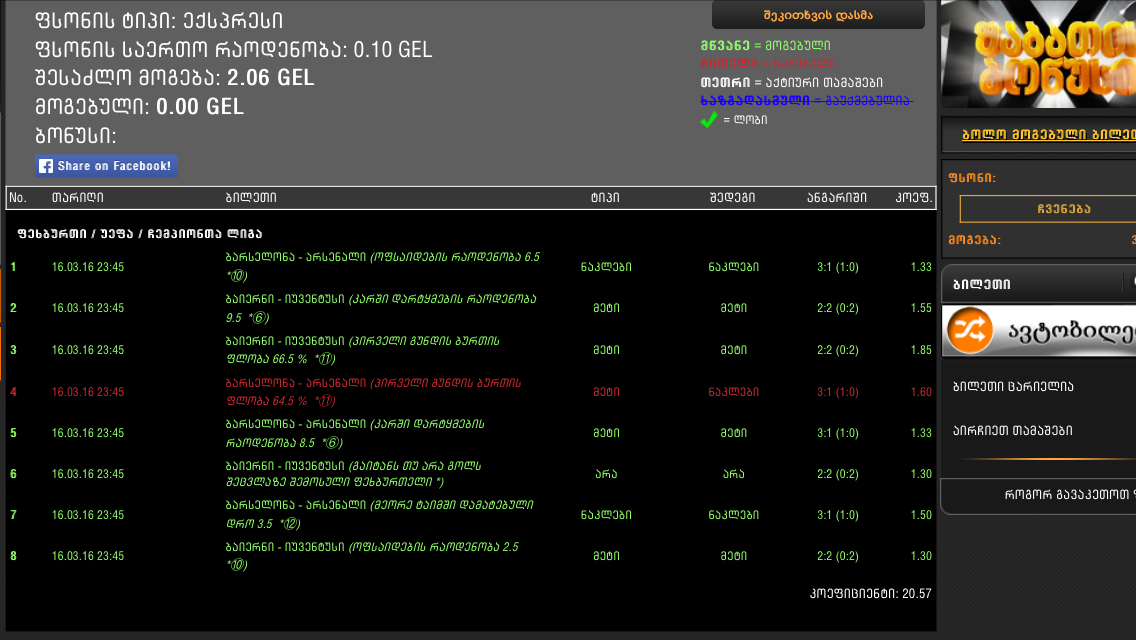1136x640 pixels.
Task: Switch to the ბილეთი tab
Action: pos(982,285)
